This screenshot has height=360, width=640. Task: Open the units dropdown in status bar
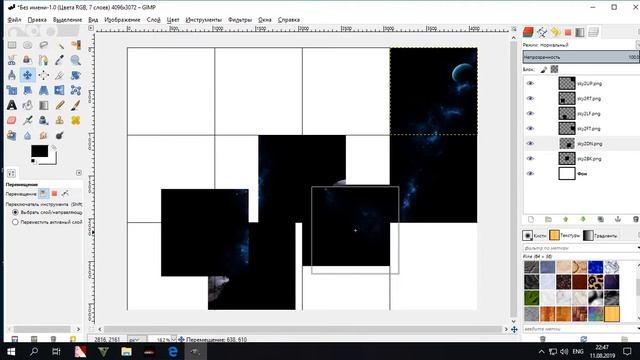click(x=137, y=339)
